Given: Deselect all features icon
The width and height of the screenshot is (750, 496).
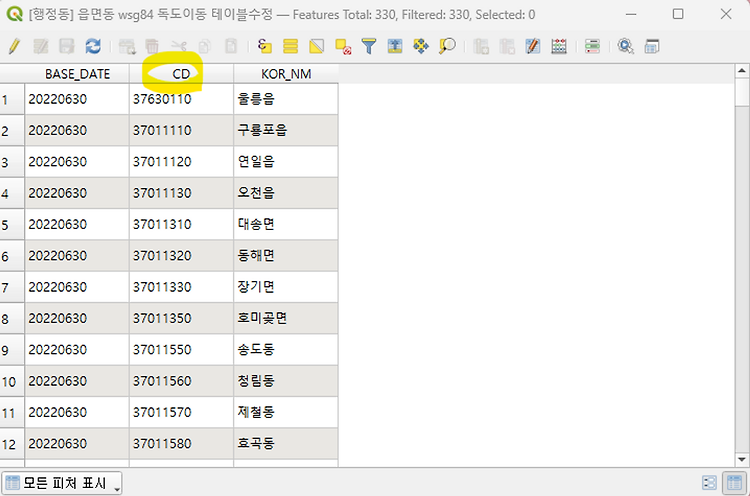Looking at the screenshot, I should [343, 46].
